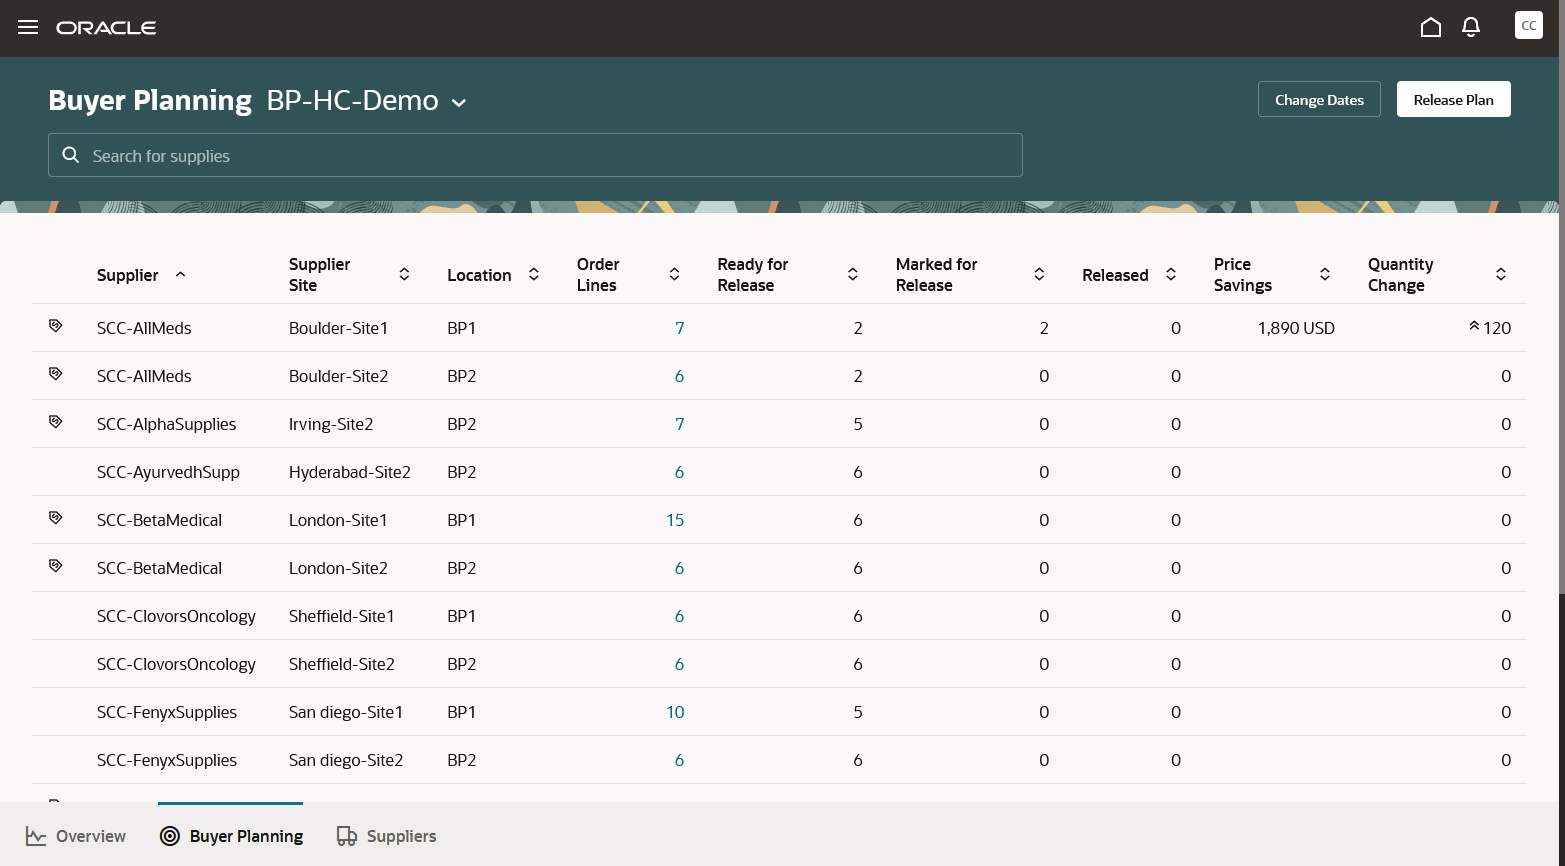Click the Change Dates button
The height and width of the screenshot is (866, 1565).
click(1319, 99)
